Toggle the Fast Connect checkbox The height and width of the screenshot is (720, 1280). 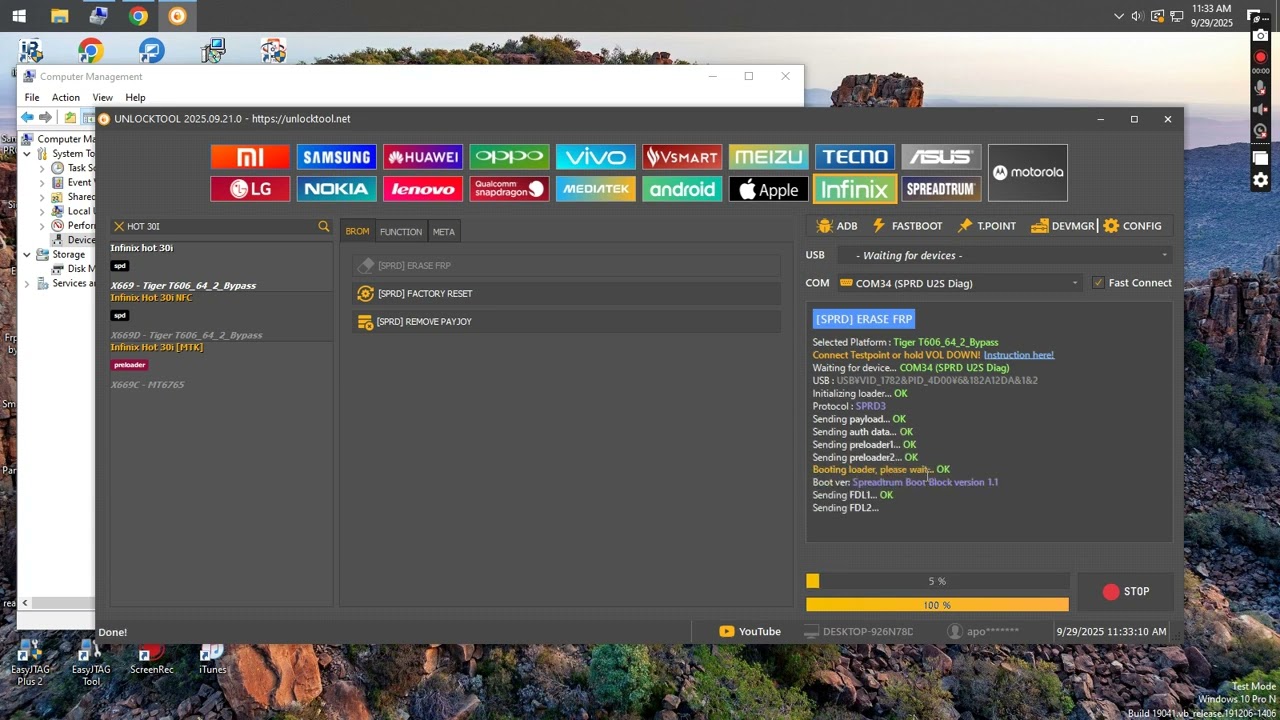pyautogui.click(x=1099, y=283)
